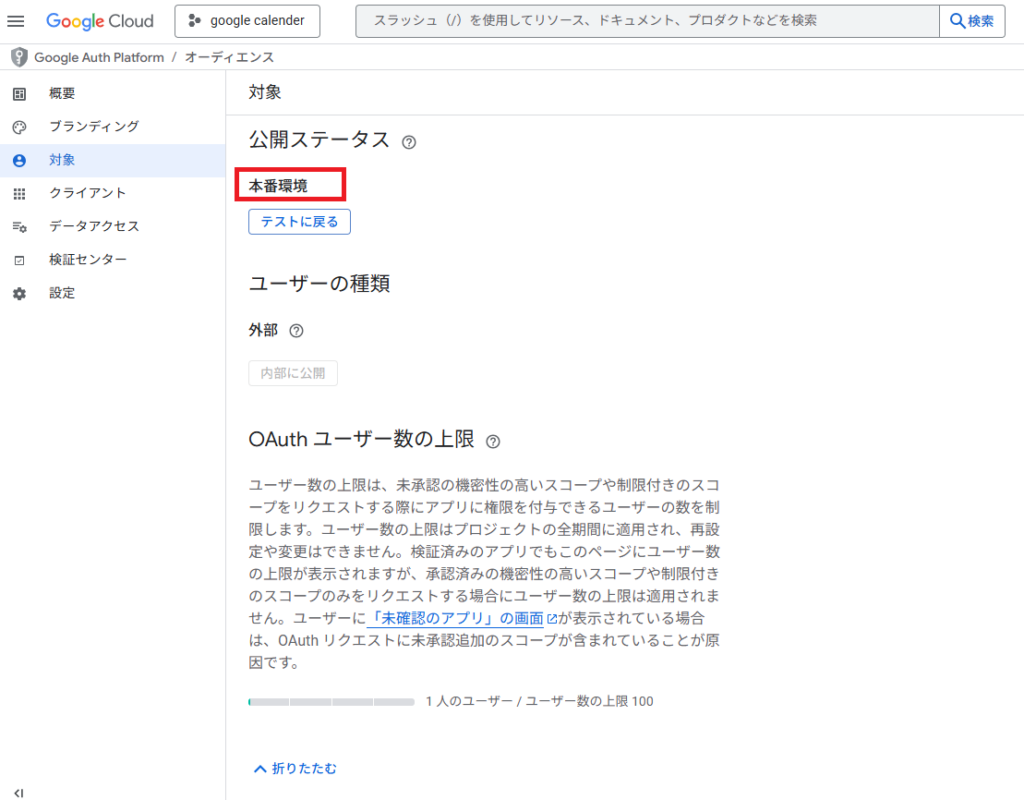Collapse the left sidebar panel

click(18, 792)
